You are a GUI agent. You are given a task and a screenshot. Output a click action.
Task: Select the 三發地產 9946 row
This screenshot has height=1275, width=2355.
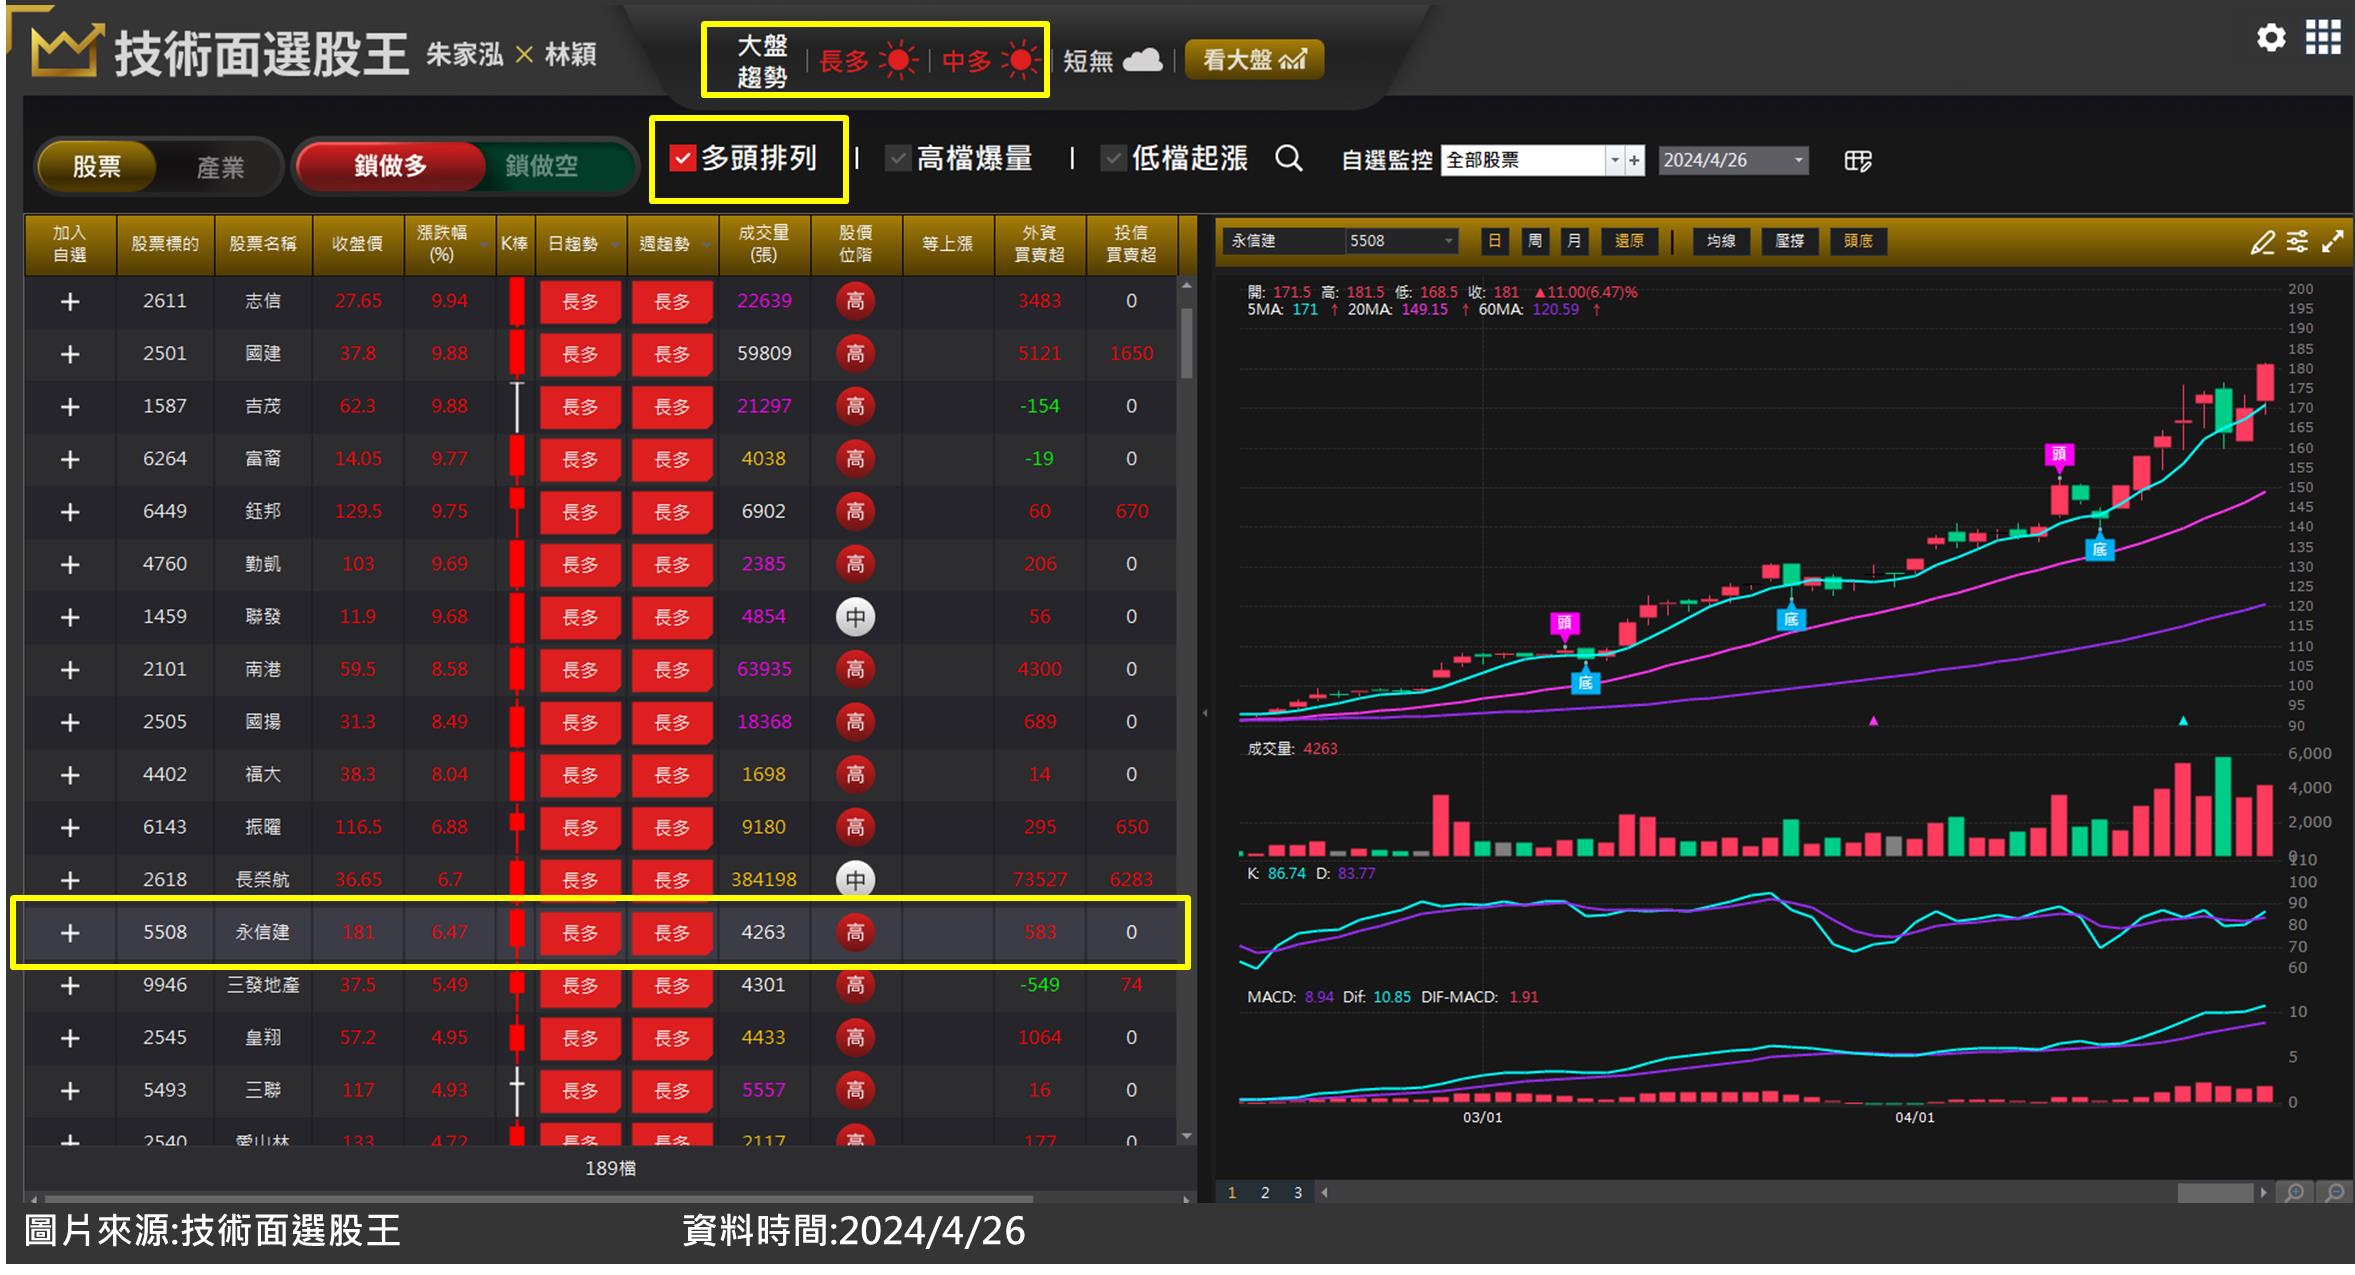(x=600, y=986)
